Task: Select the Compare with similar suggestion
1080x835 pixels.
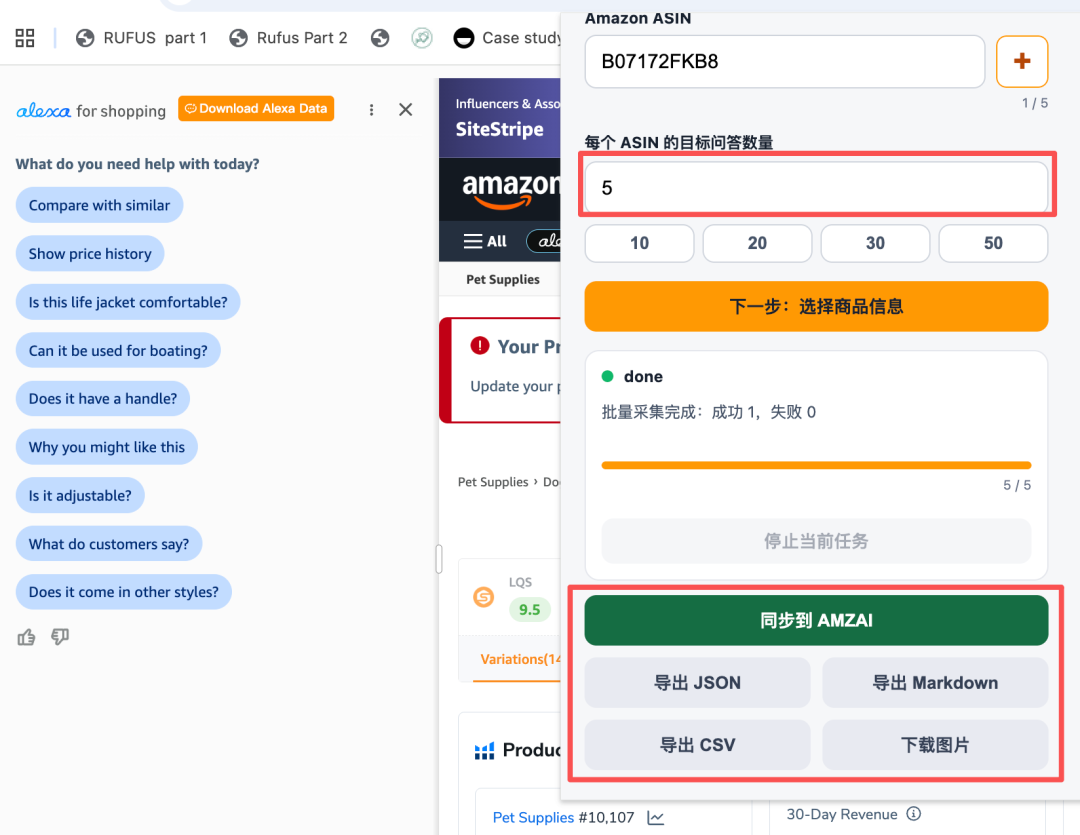Action: [99, 205]
